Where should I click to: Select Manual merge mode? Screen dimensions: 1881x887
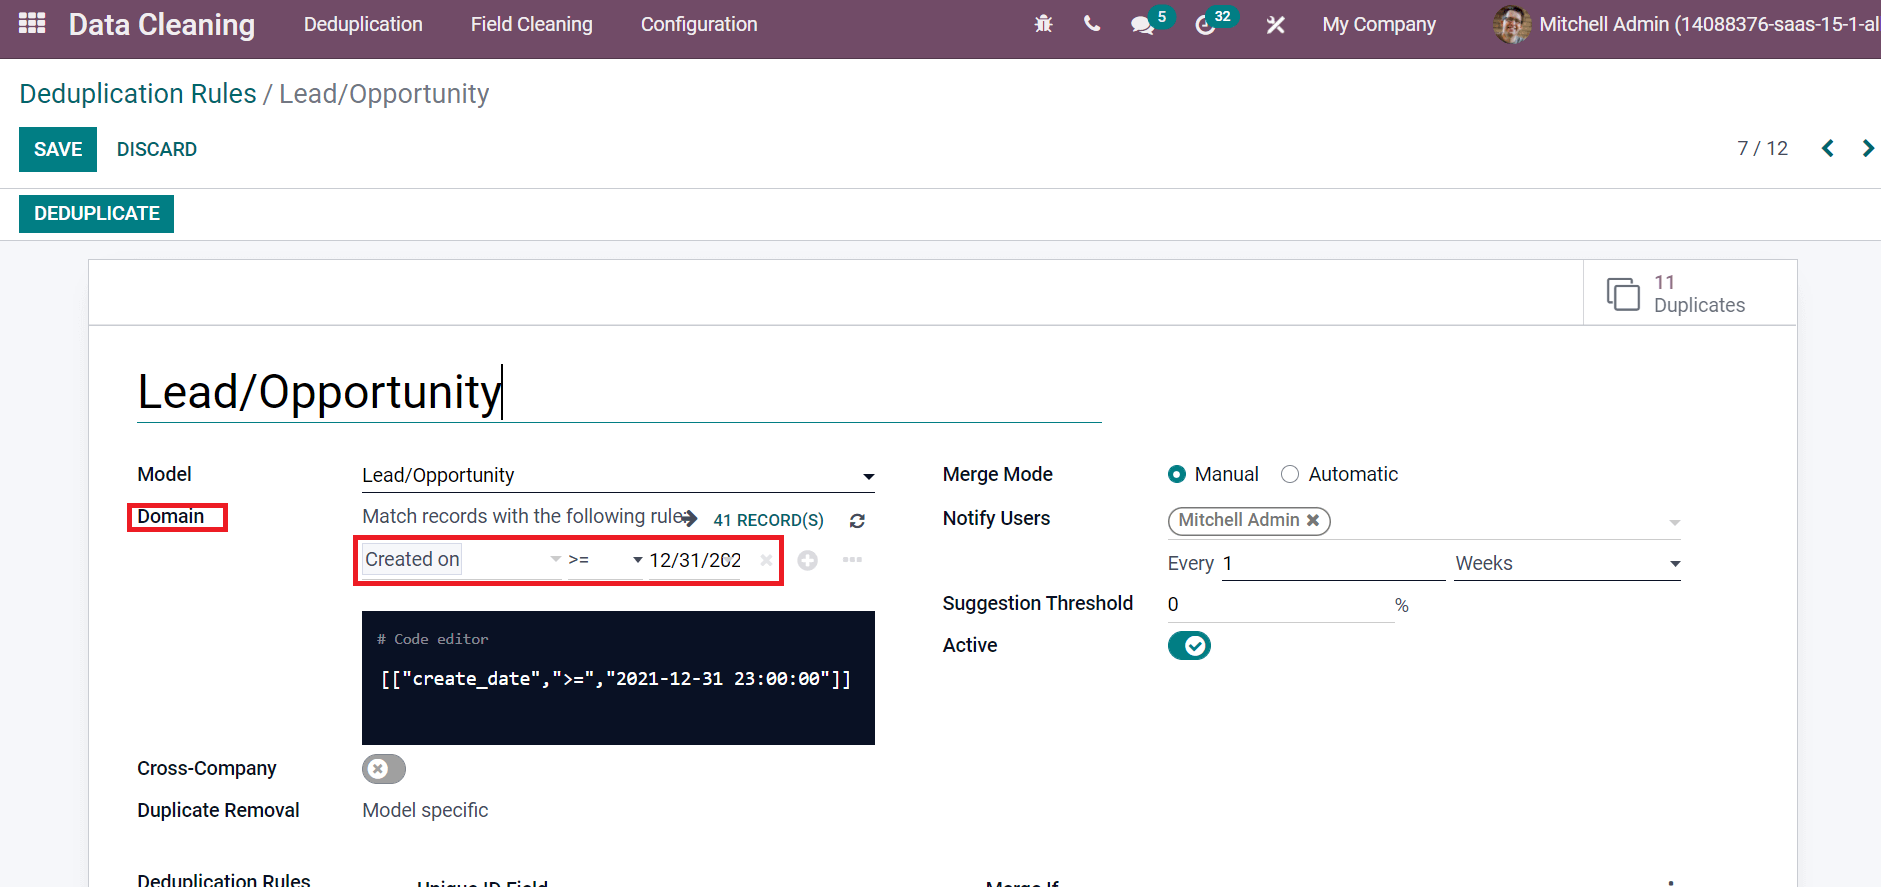1177,474
